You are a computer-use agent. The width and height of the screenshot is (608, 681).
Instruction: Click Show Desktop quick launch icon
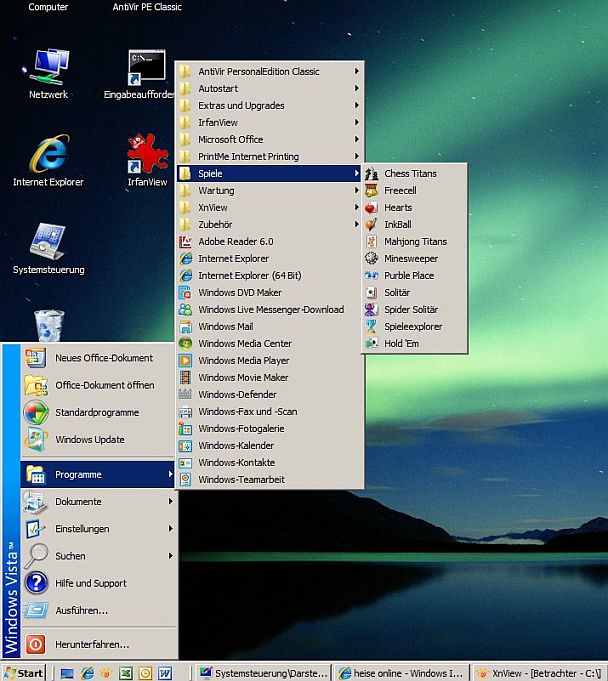tap(67, 673)
